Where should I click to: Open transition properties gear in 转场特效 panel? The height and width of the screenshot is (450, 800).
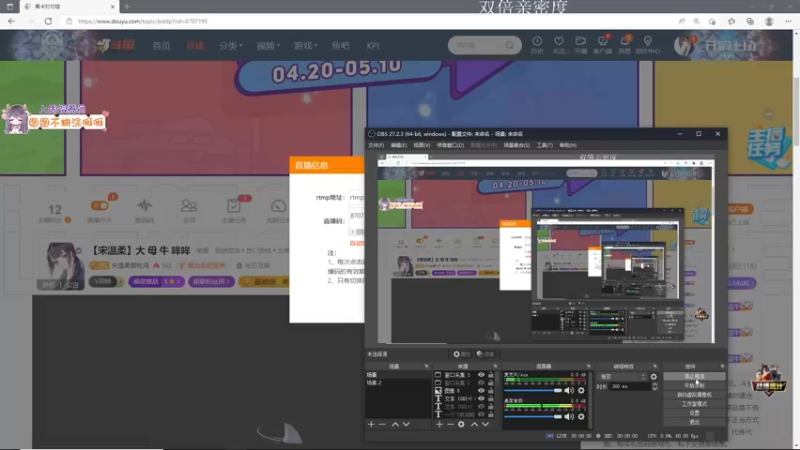tap(654, 377)
